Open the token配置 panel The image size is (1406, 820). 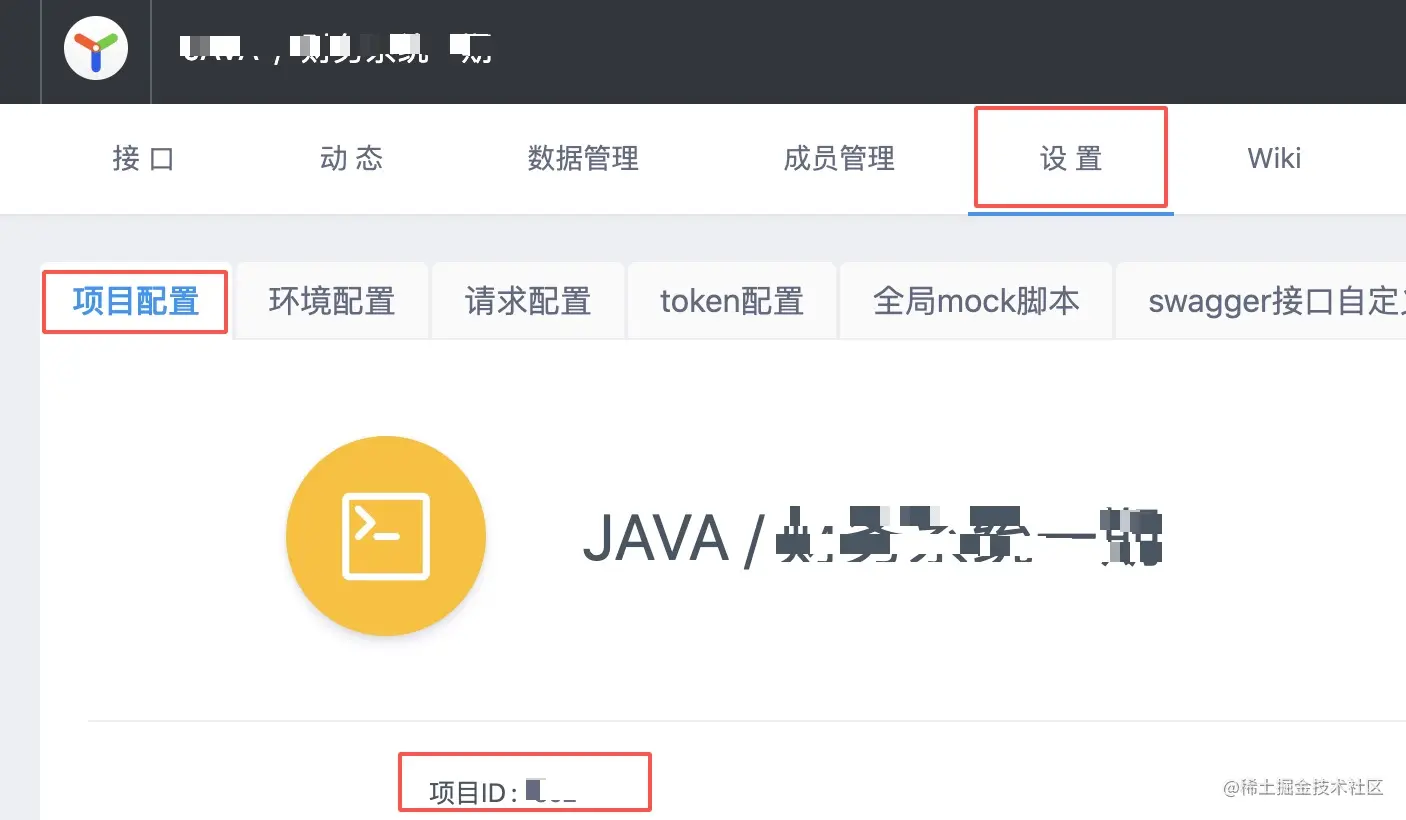(732, 301)
